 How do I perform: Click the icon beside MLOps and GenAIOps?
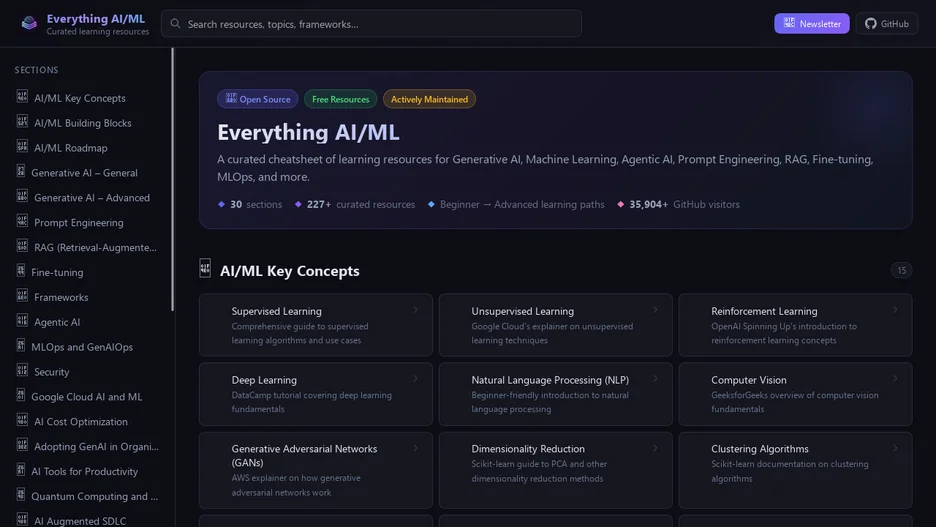[x=20, y=345]
